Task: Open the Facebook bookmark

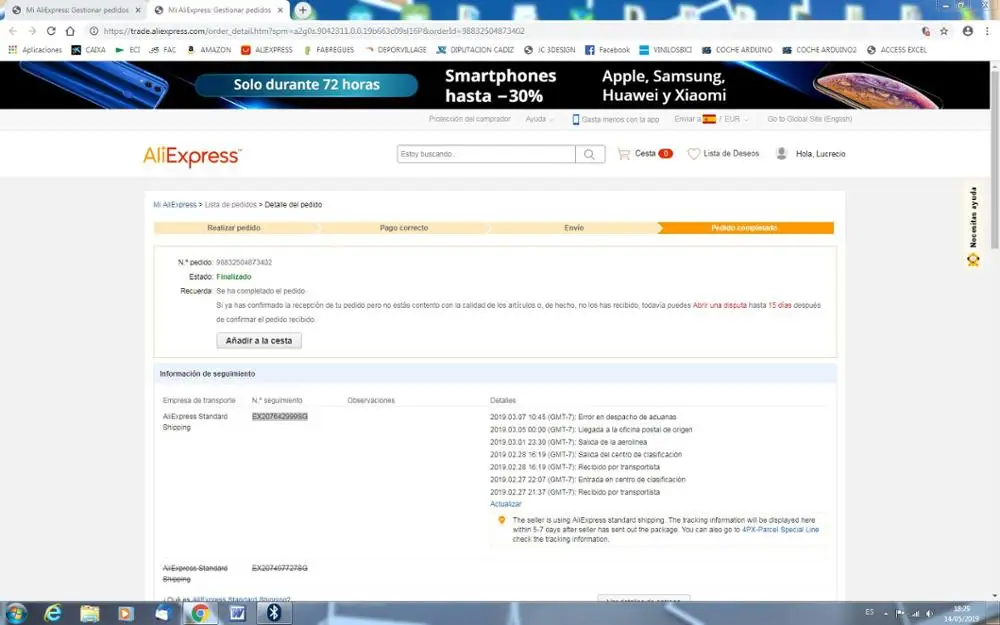Action: [607, 50]
